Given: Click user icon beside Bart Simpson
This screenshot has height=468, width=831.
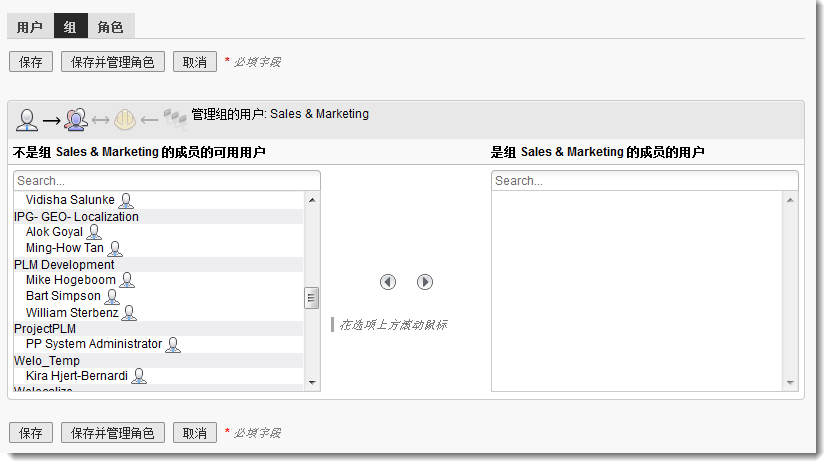Looking at the screenshot, I should (x=112, y=297).
